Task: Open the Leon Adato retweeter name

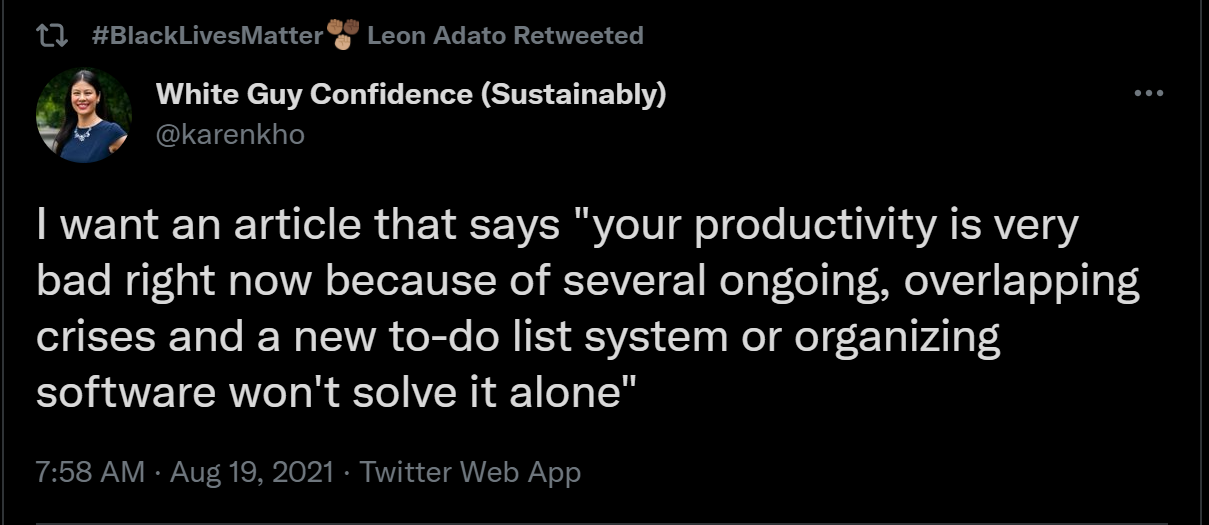Action: tap(436, 37)
